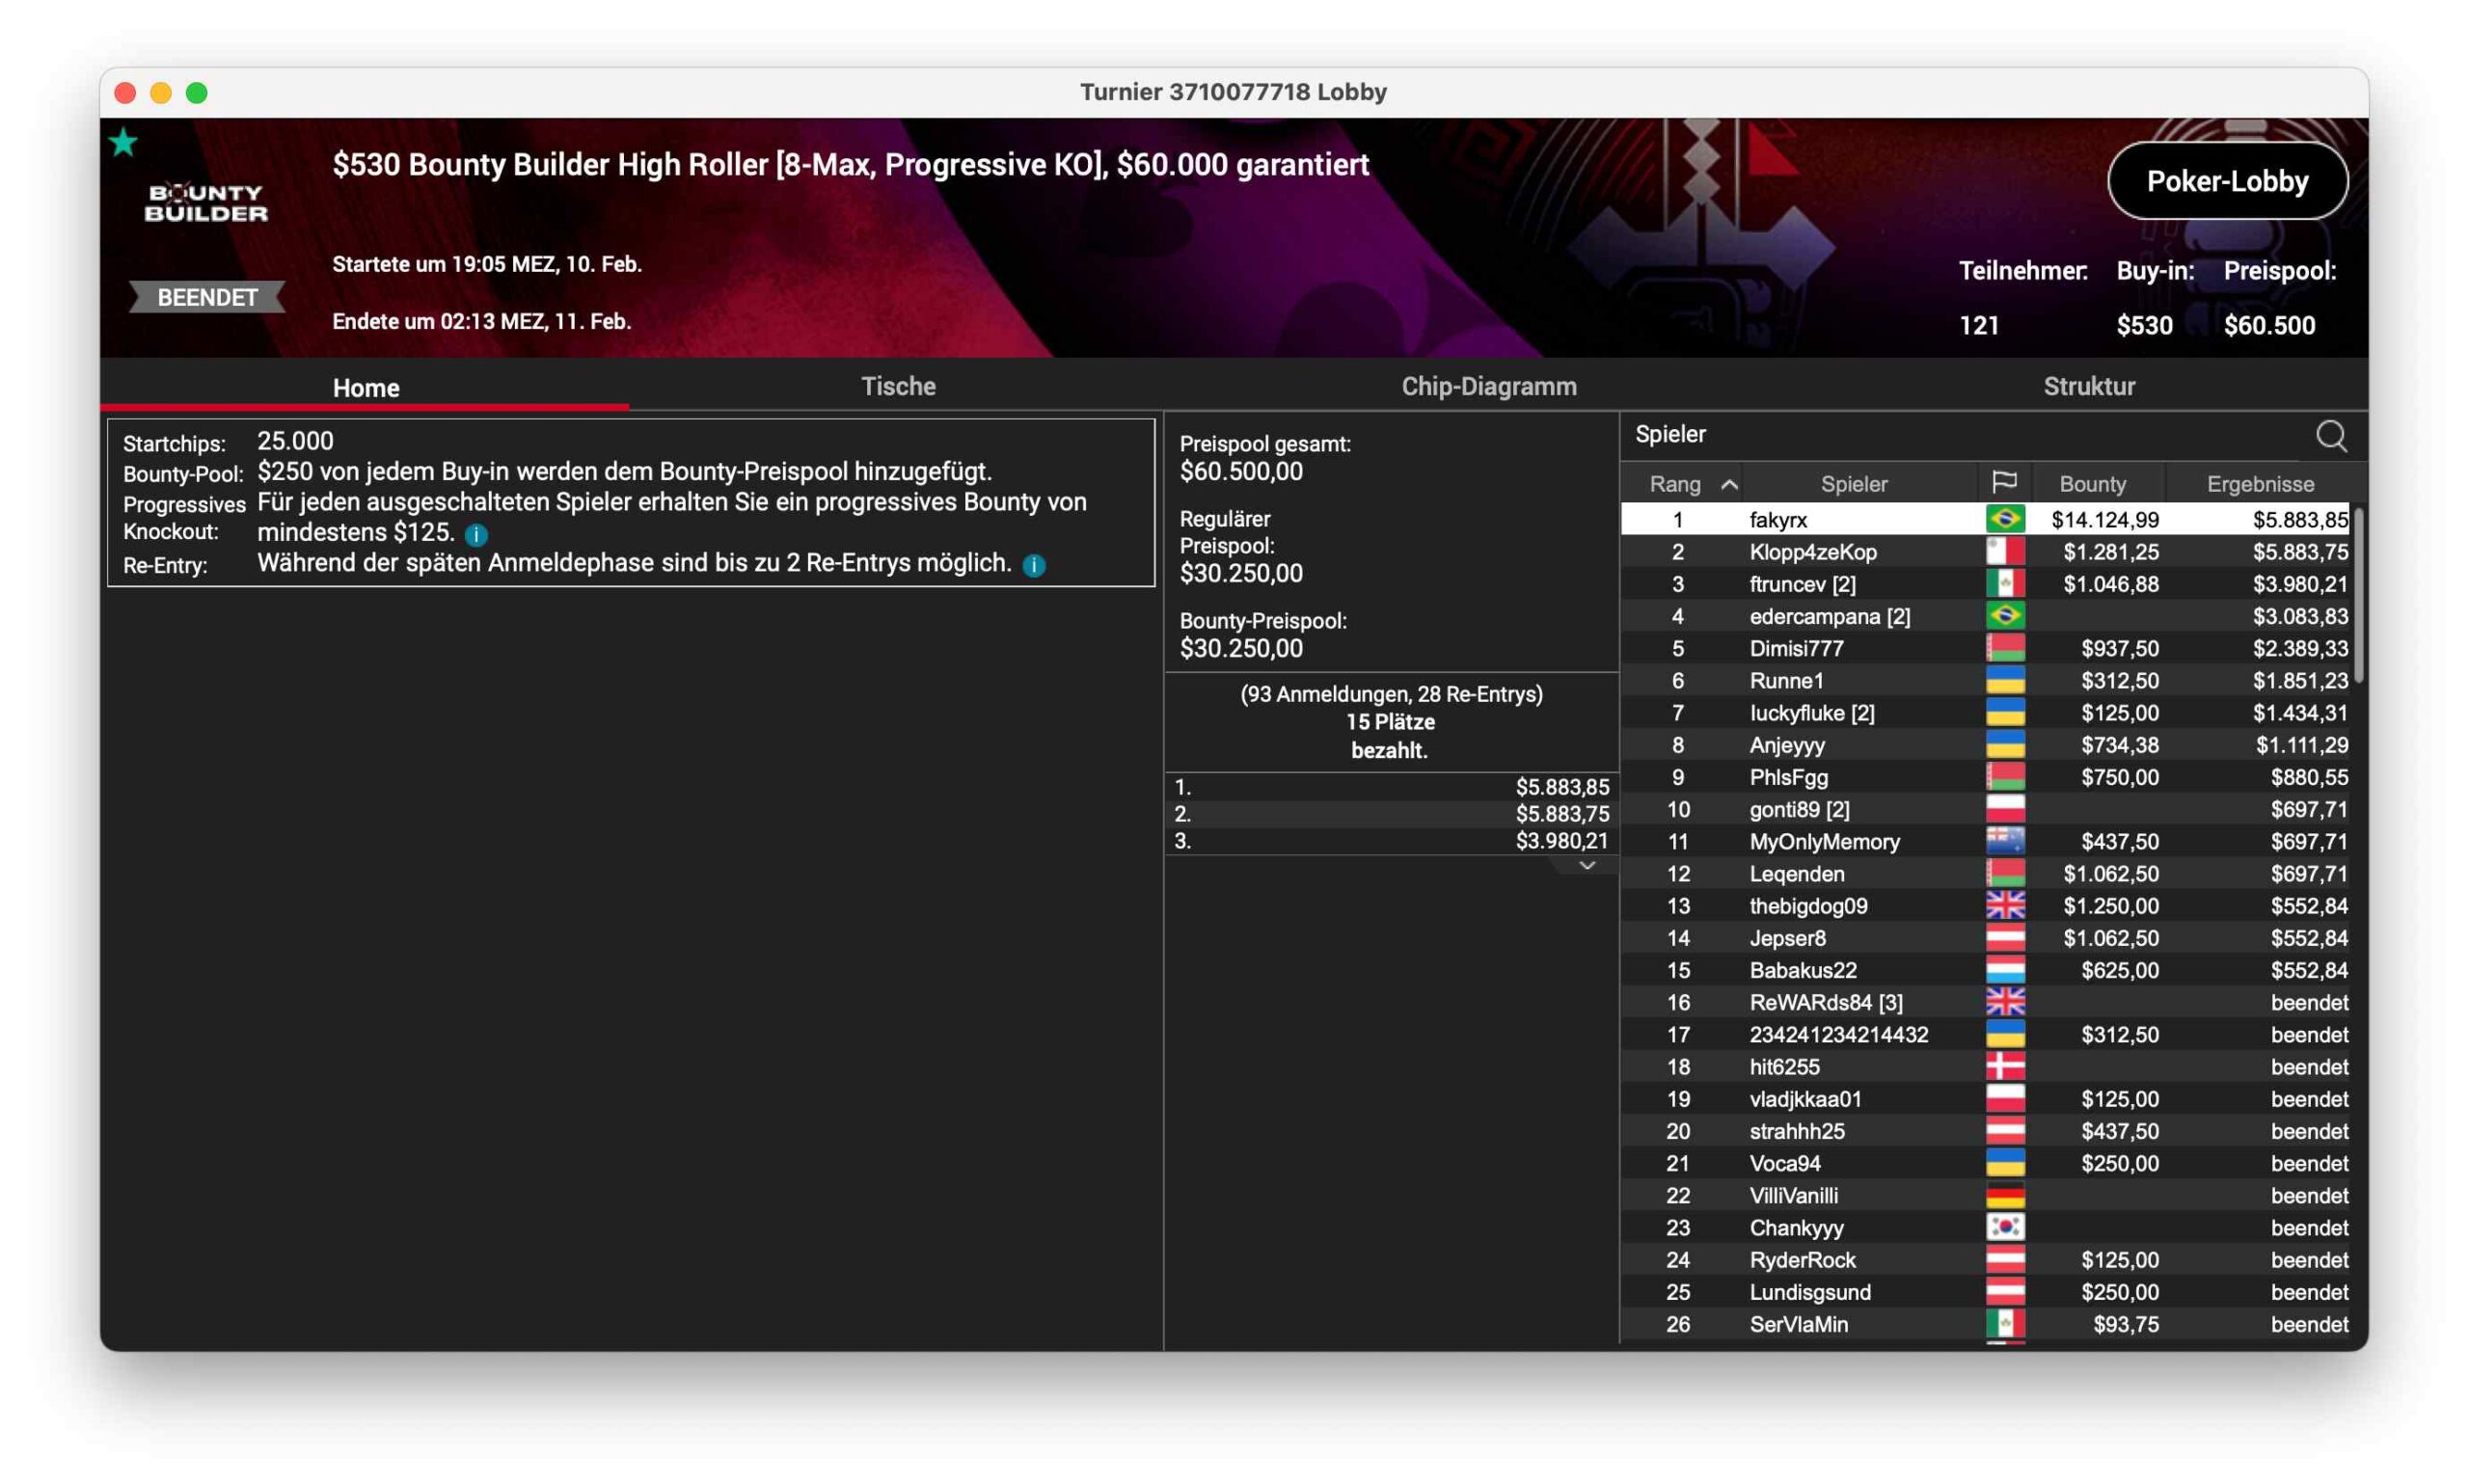Open the Chip-Diagramm tab
This screenshot has height=1484, width=2469.
tap(1488, 386)
